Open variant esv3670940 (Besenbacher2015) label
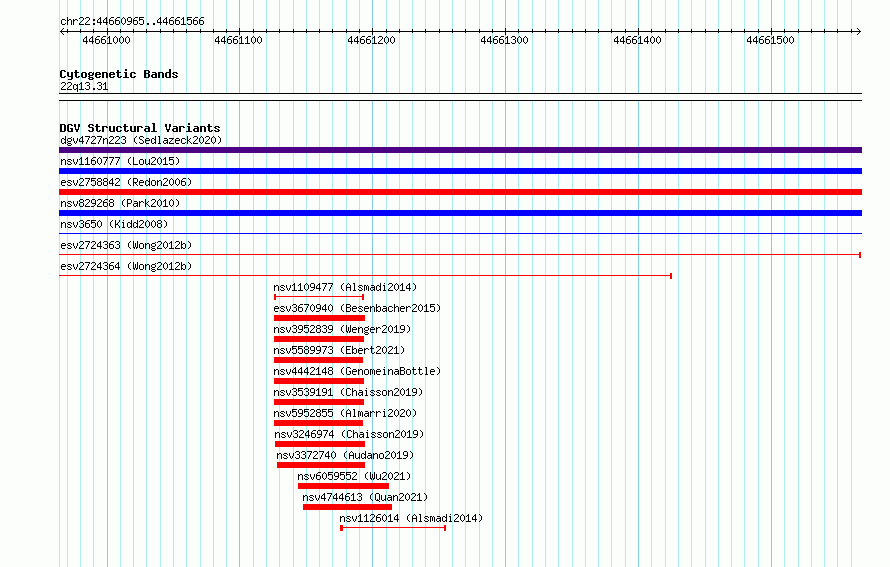Viewport: 890px width, 567px height. (x=357, y=308)
